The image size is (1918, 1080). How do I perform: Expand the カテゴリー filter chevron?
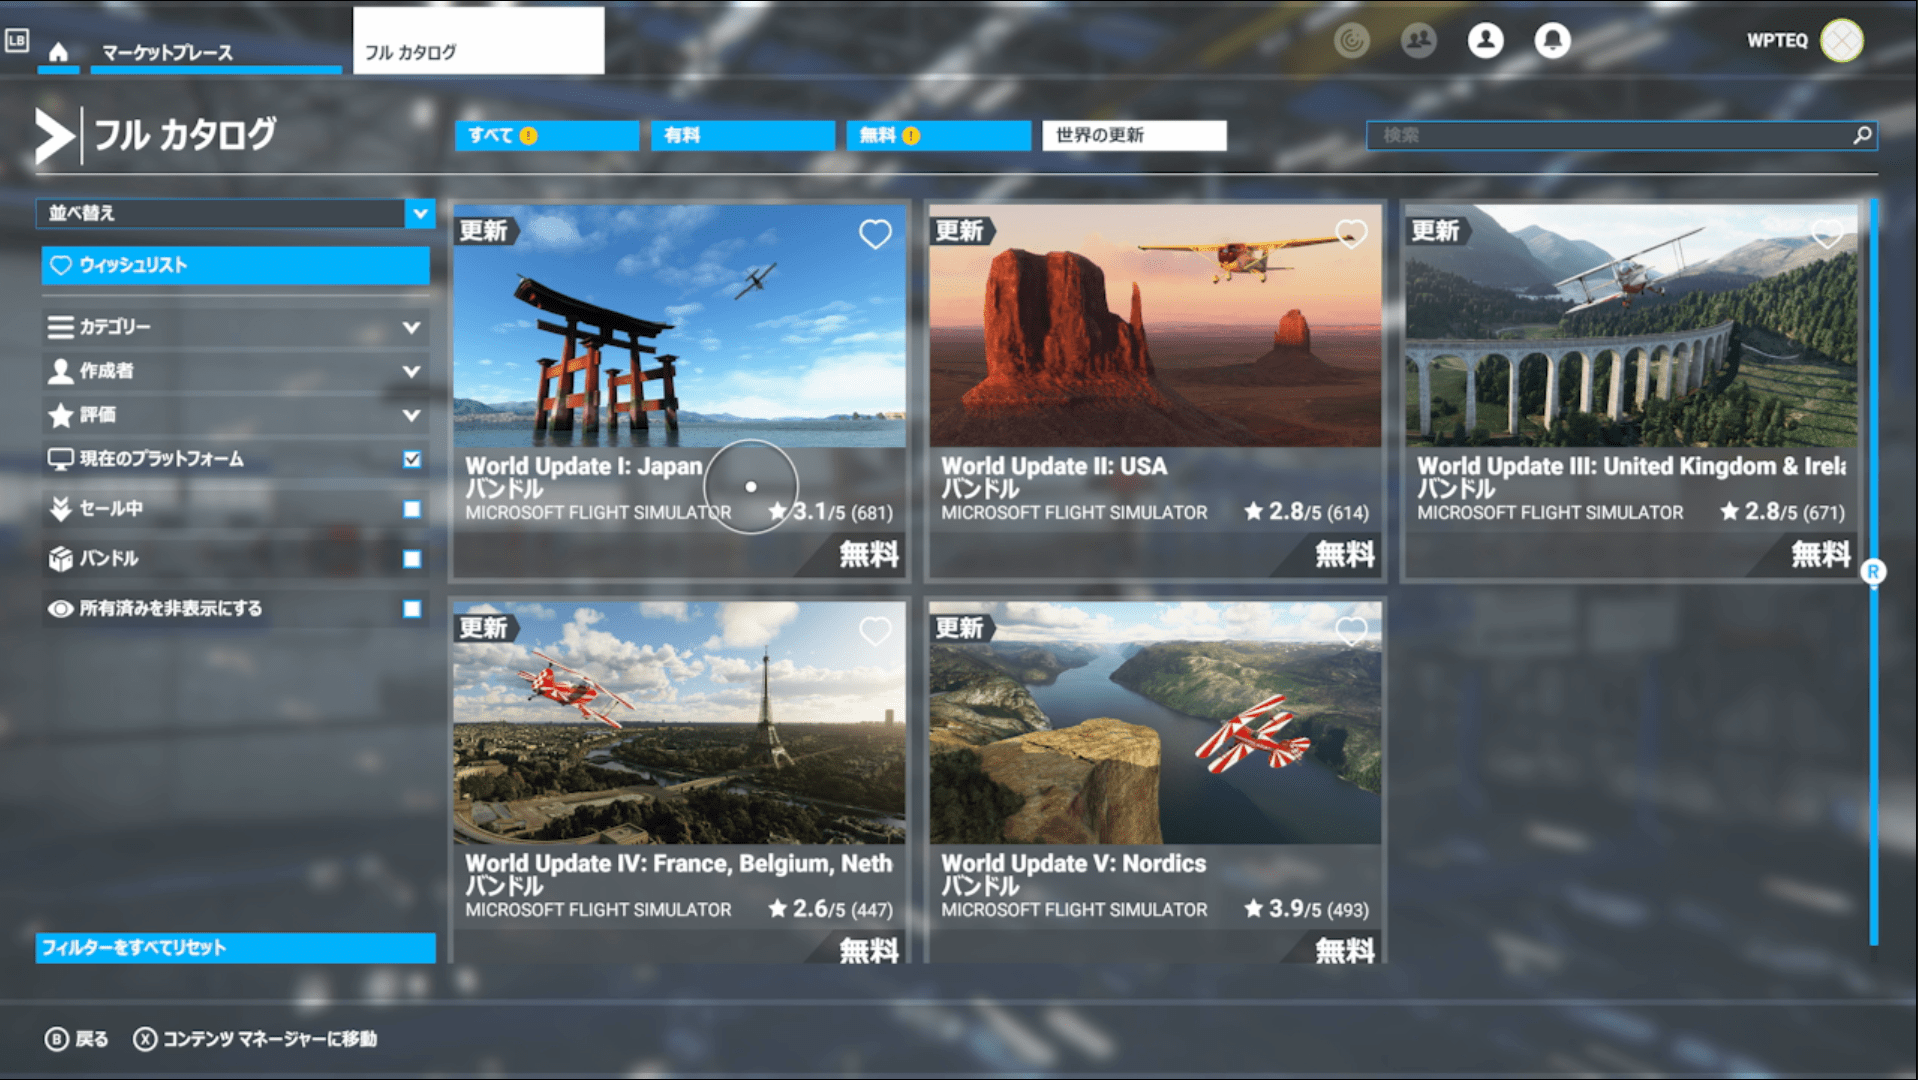point(411,327)
